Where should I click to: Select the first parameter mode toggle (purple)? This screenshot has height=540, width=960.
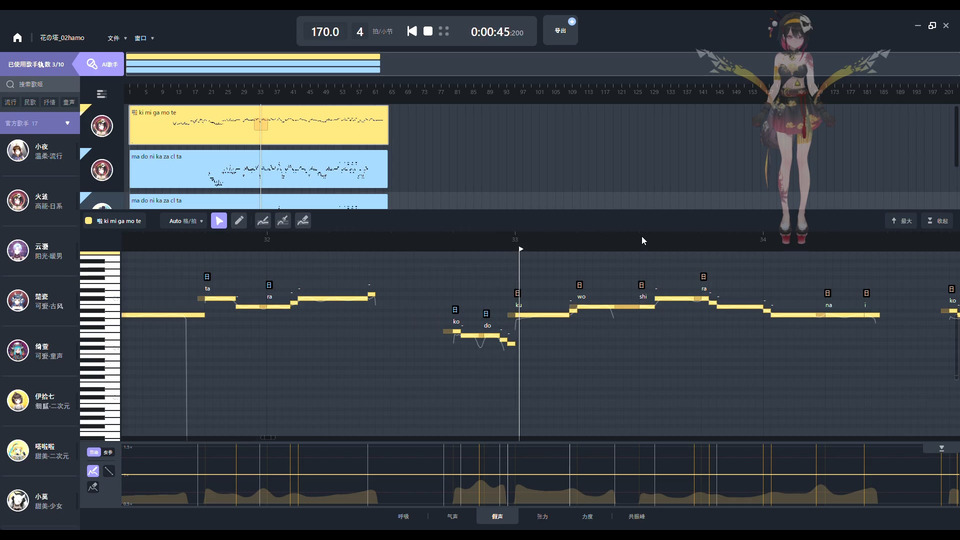pyautogui.click(x=94, y=452)
